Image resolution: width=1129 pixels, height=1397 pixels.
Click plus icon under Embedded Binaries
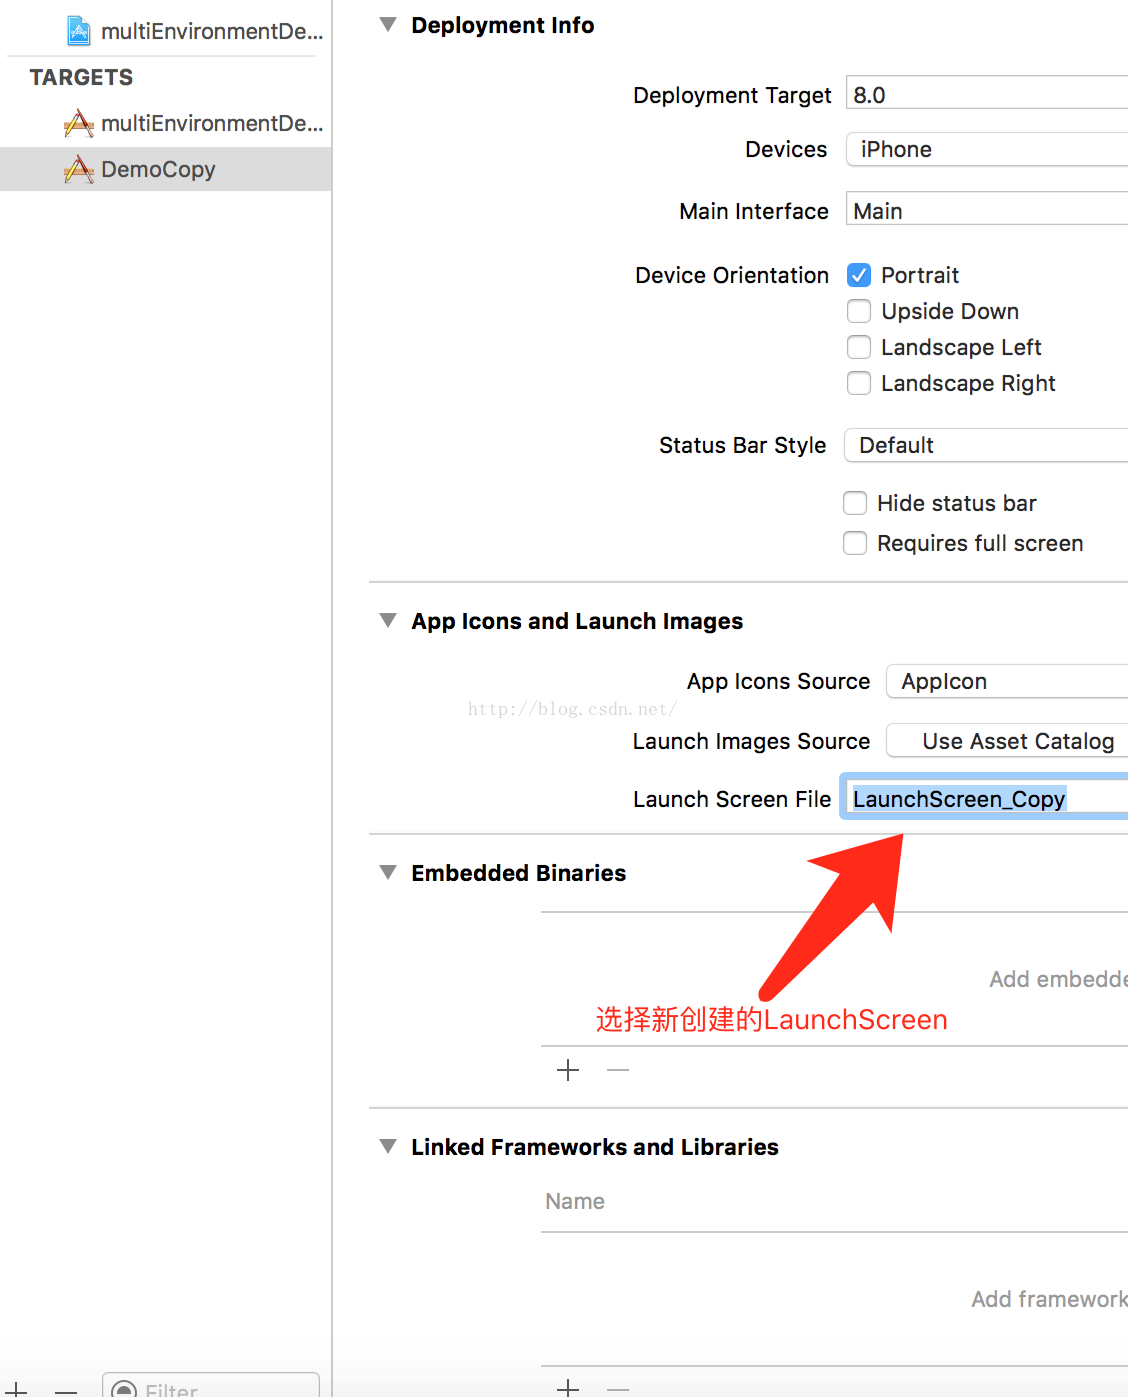click(x=568, y=1070)
